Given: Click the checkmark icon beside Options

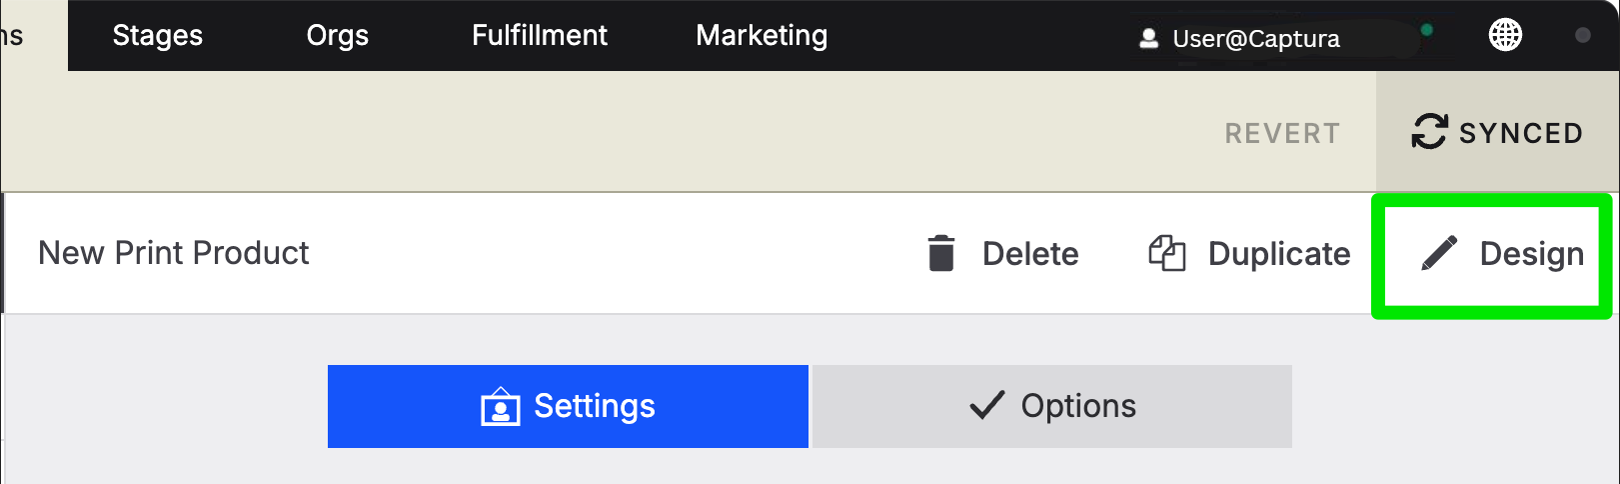Looking at the screenshot, I should click(x=987, y=405).
